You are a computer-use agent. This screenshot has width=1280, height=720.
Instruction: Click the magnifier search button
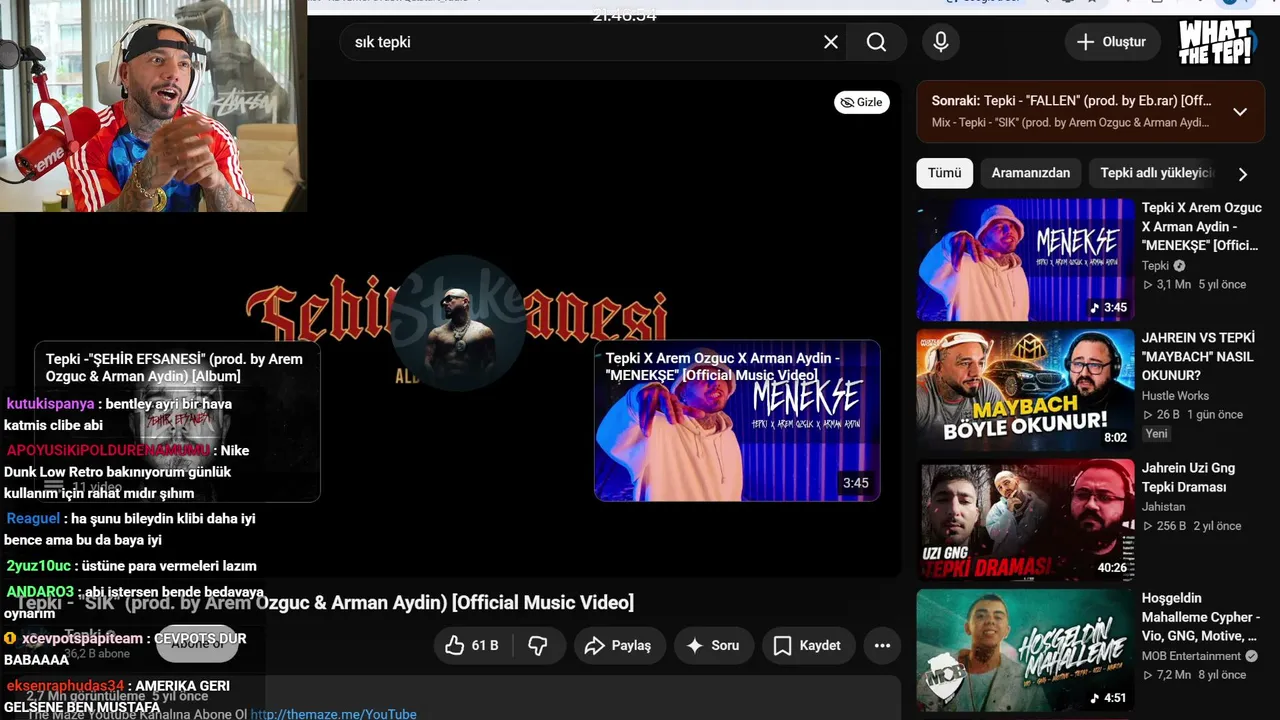(x=876, y=42)
